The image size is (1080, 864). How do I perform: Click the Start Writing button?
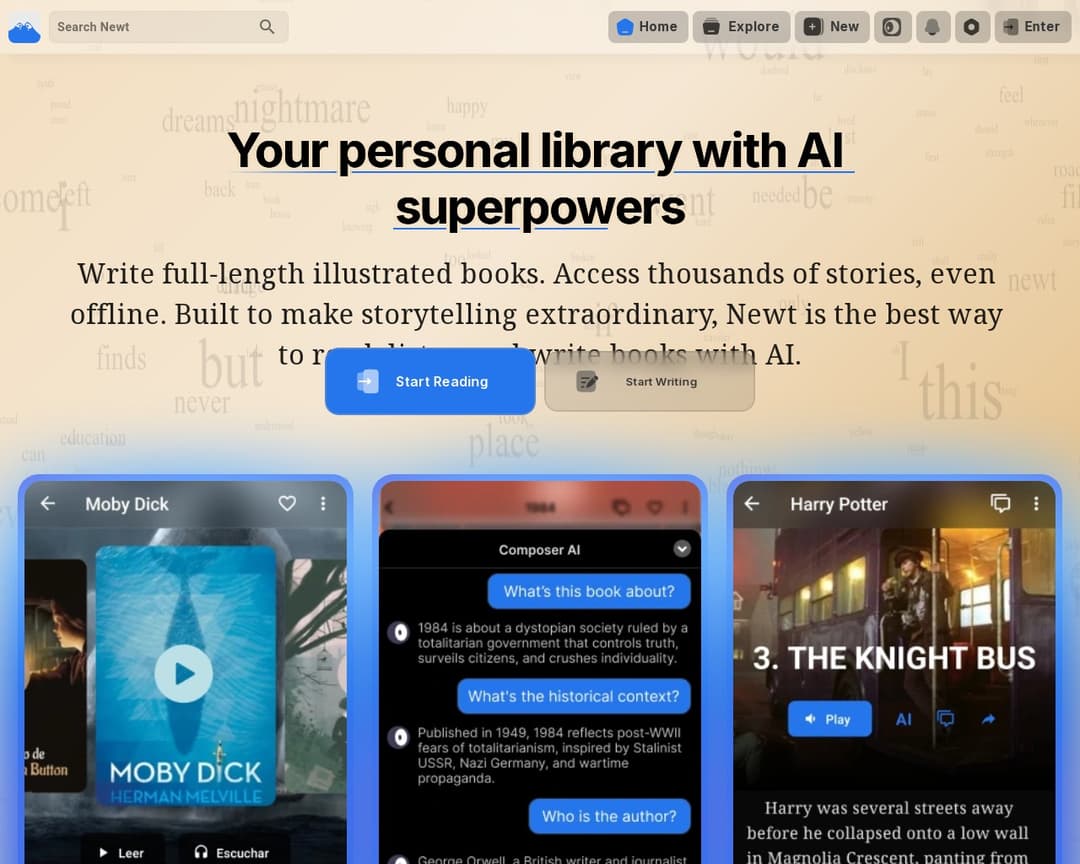[650, 381]
